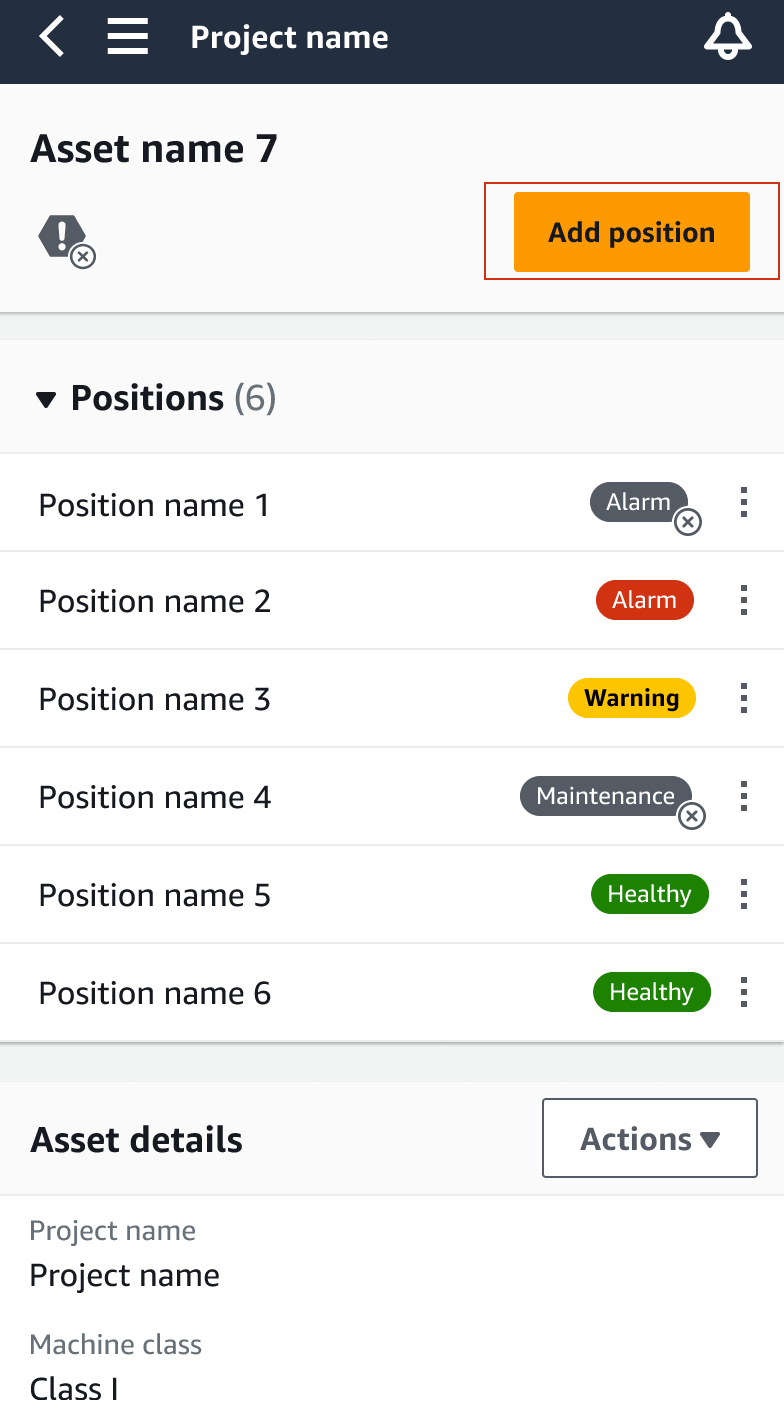Open the navigation hamburger menu

tap(127, 36)
